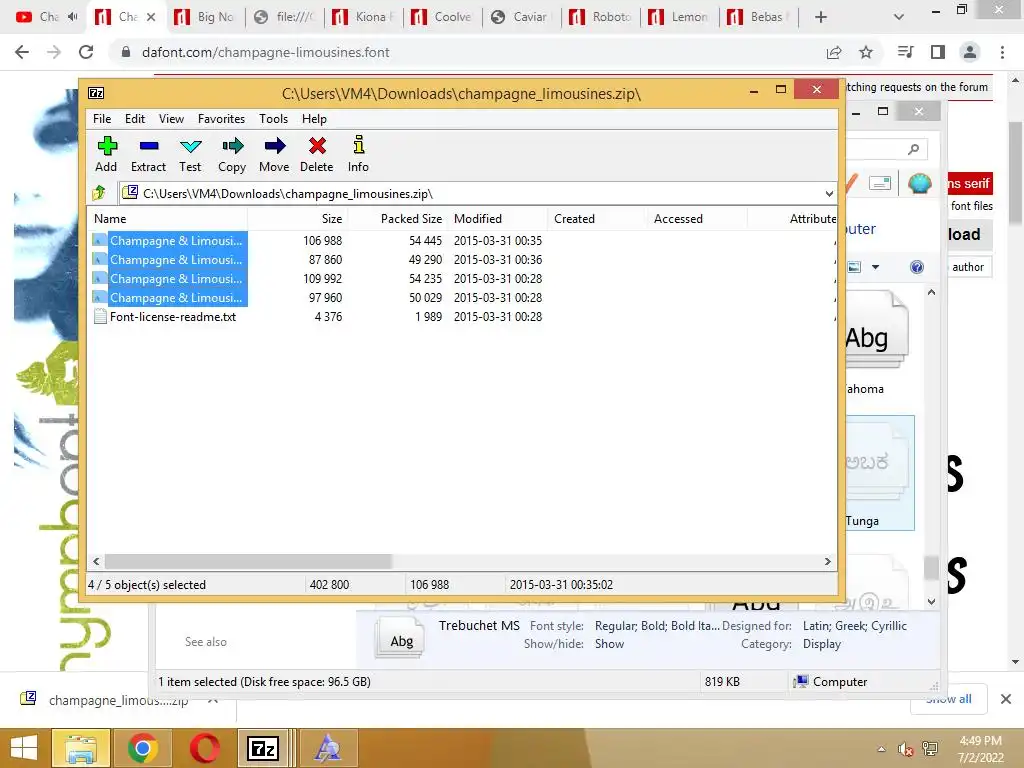Show hidden system tray icons
The height and width of the screenshot is (768, 1024).
click(881, 749)
